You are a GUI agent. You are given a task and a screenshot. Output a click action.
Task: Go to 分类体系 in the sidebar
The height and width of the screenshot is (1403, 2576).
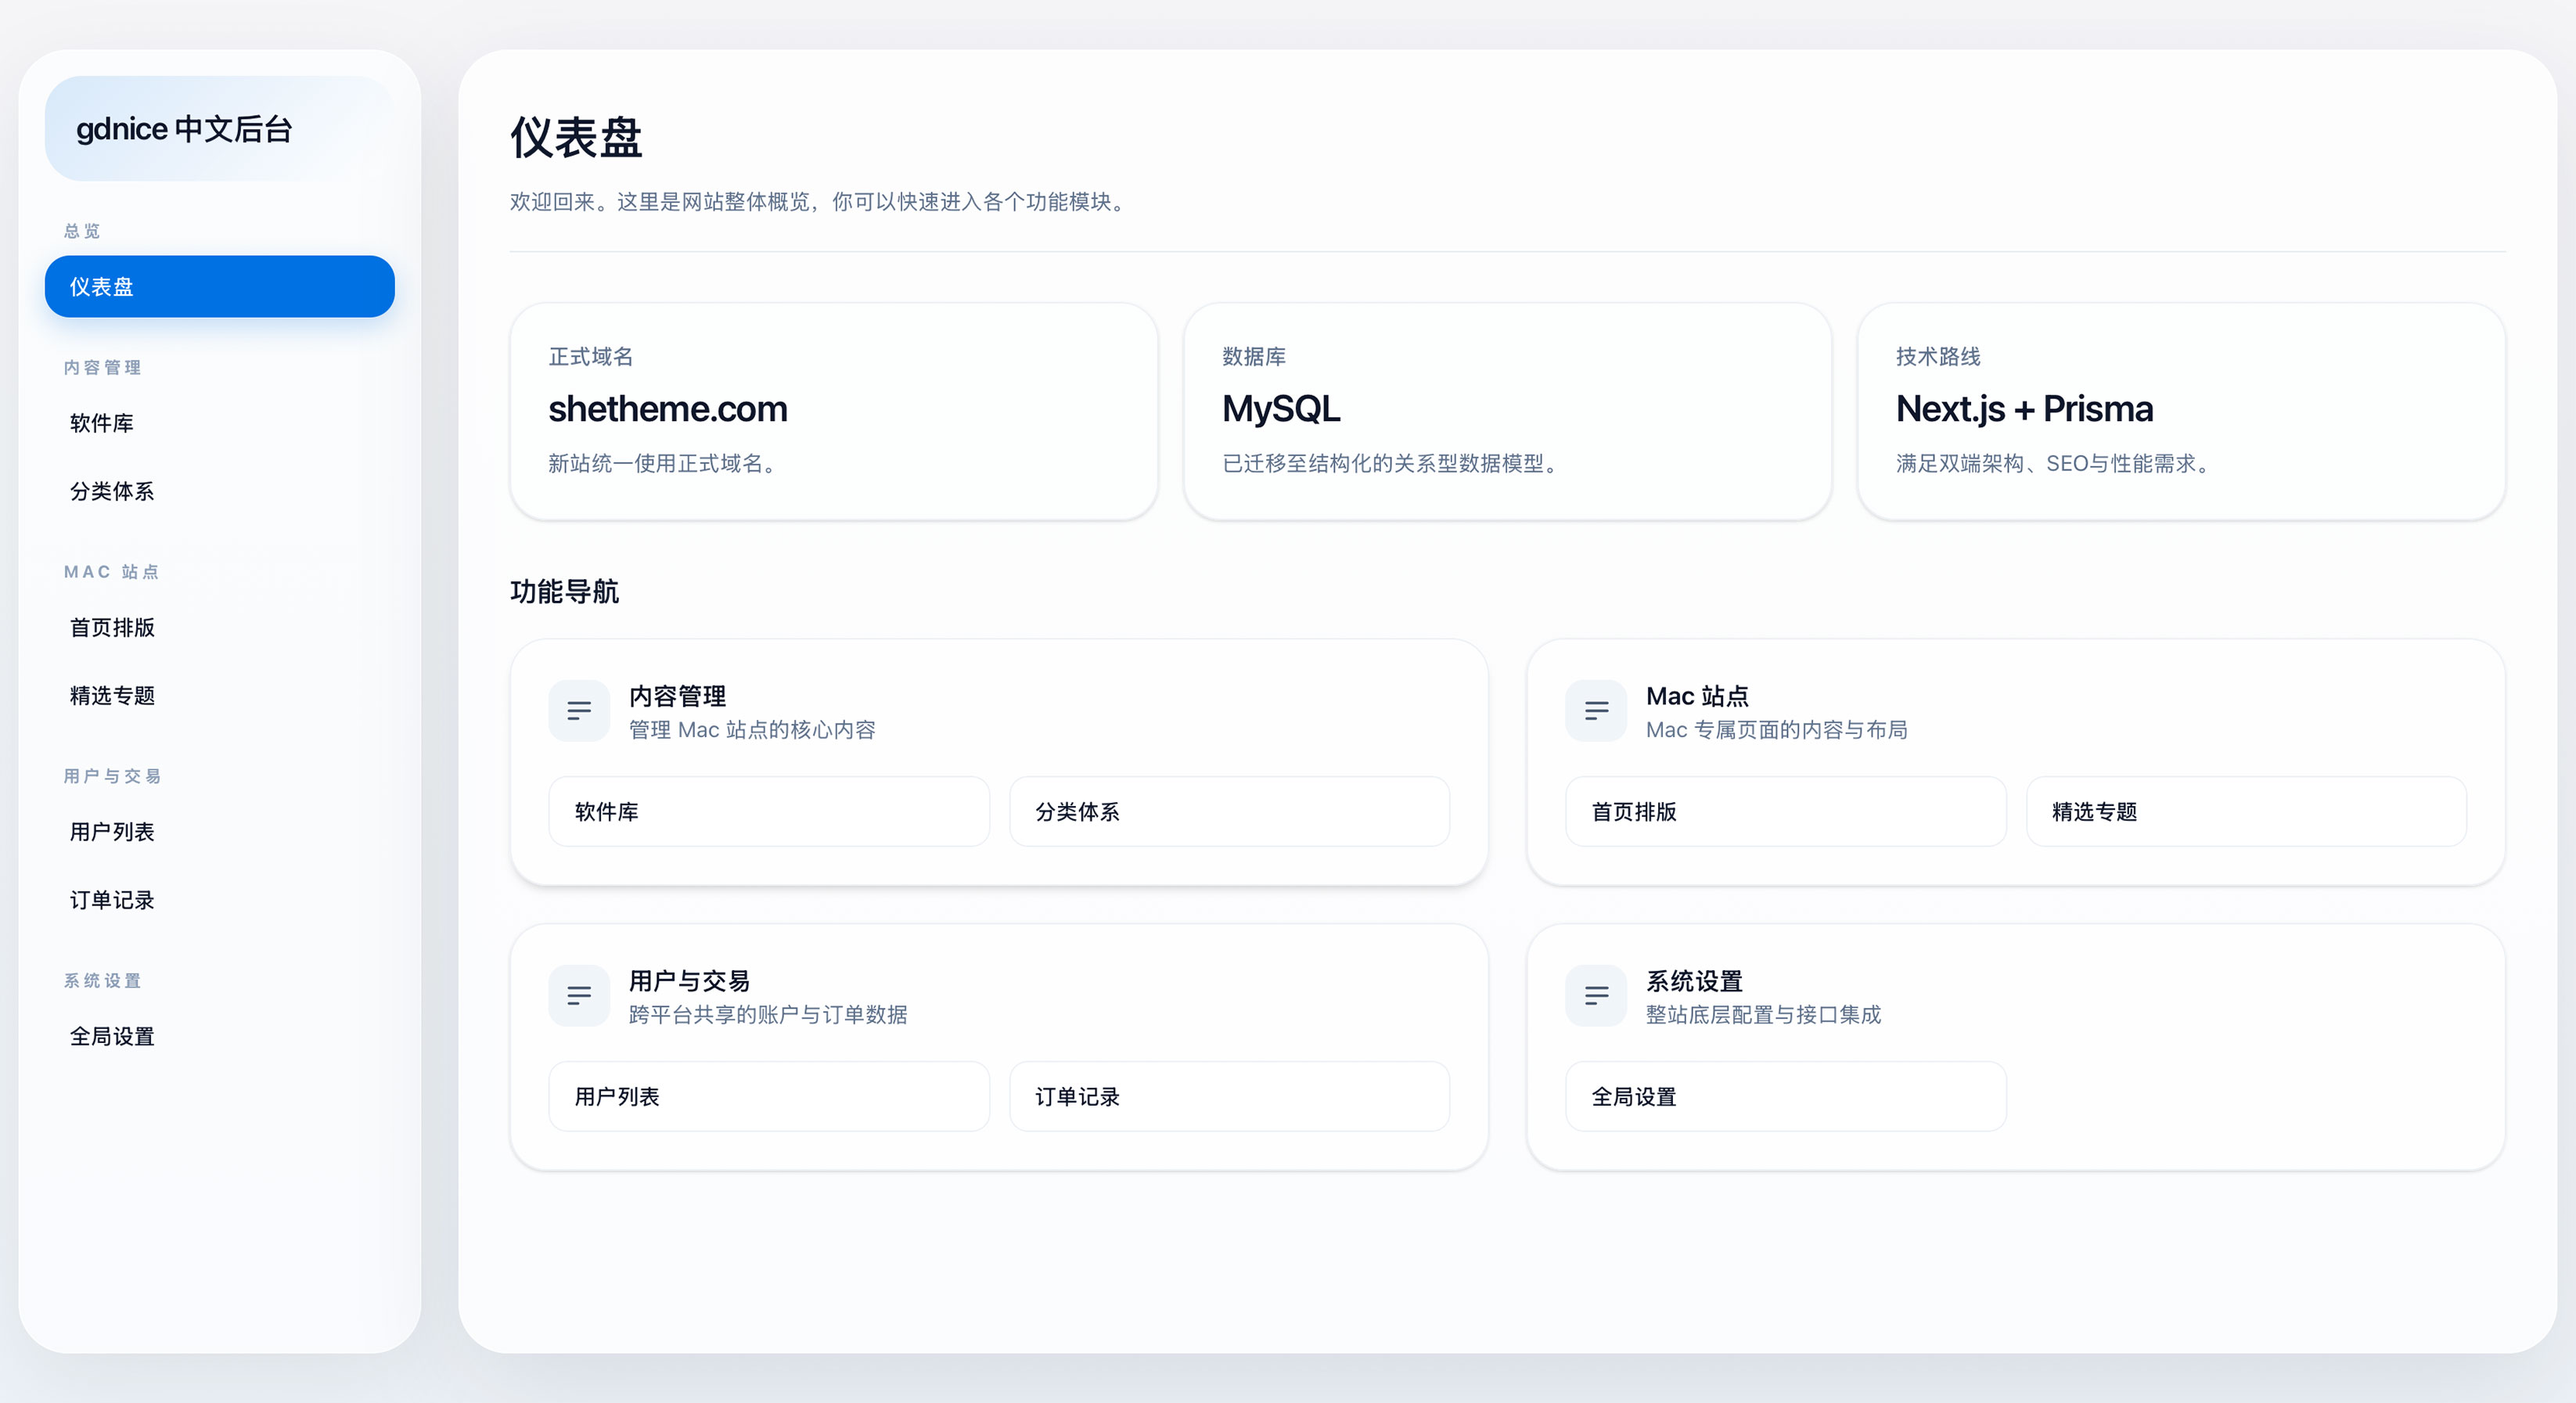220,491
